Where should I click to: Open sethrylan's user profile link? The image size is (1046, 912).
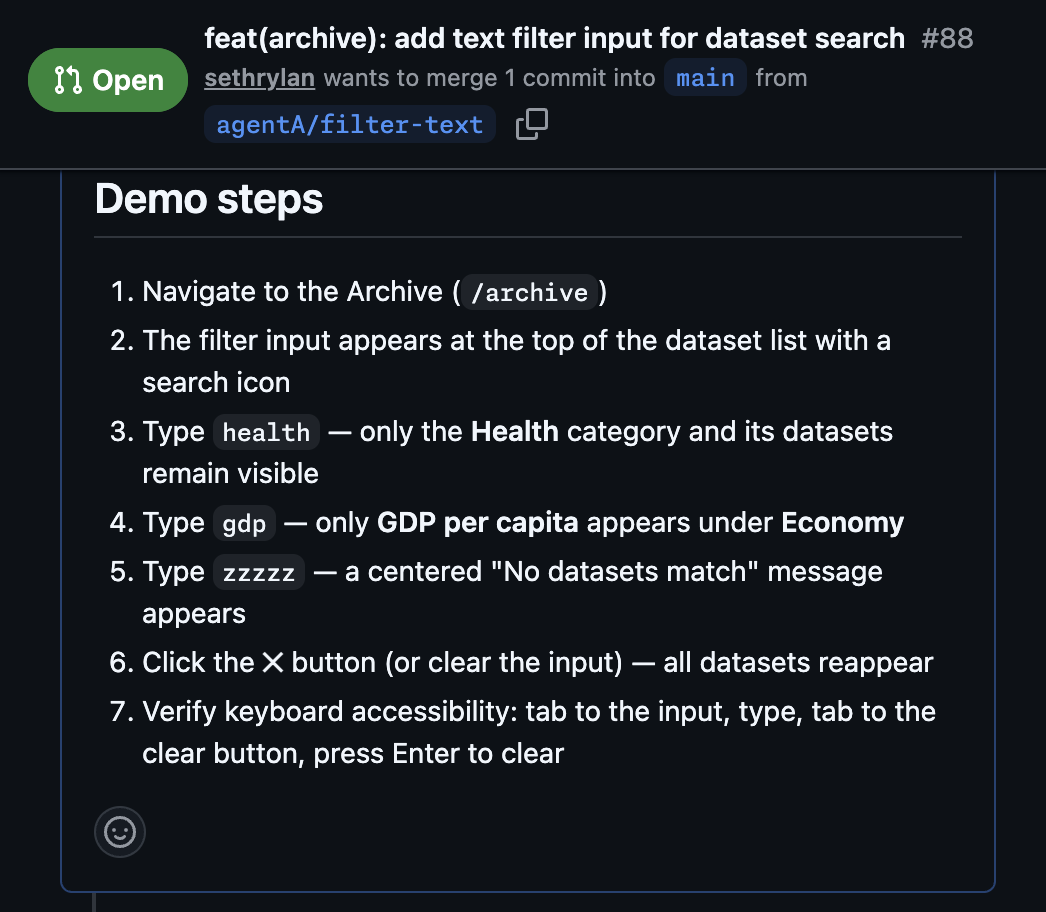(259, 77)
